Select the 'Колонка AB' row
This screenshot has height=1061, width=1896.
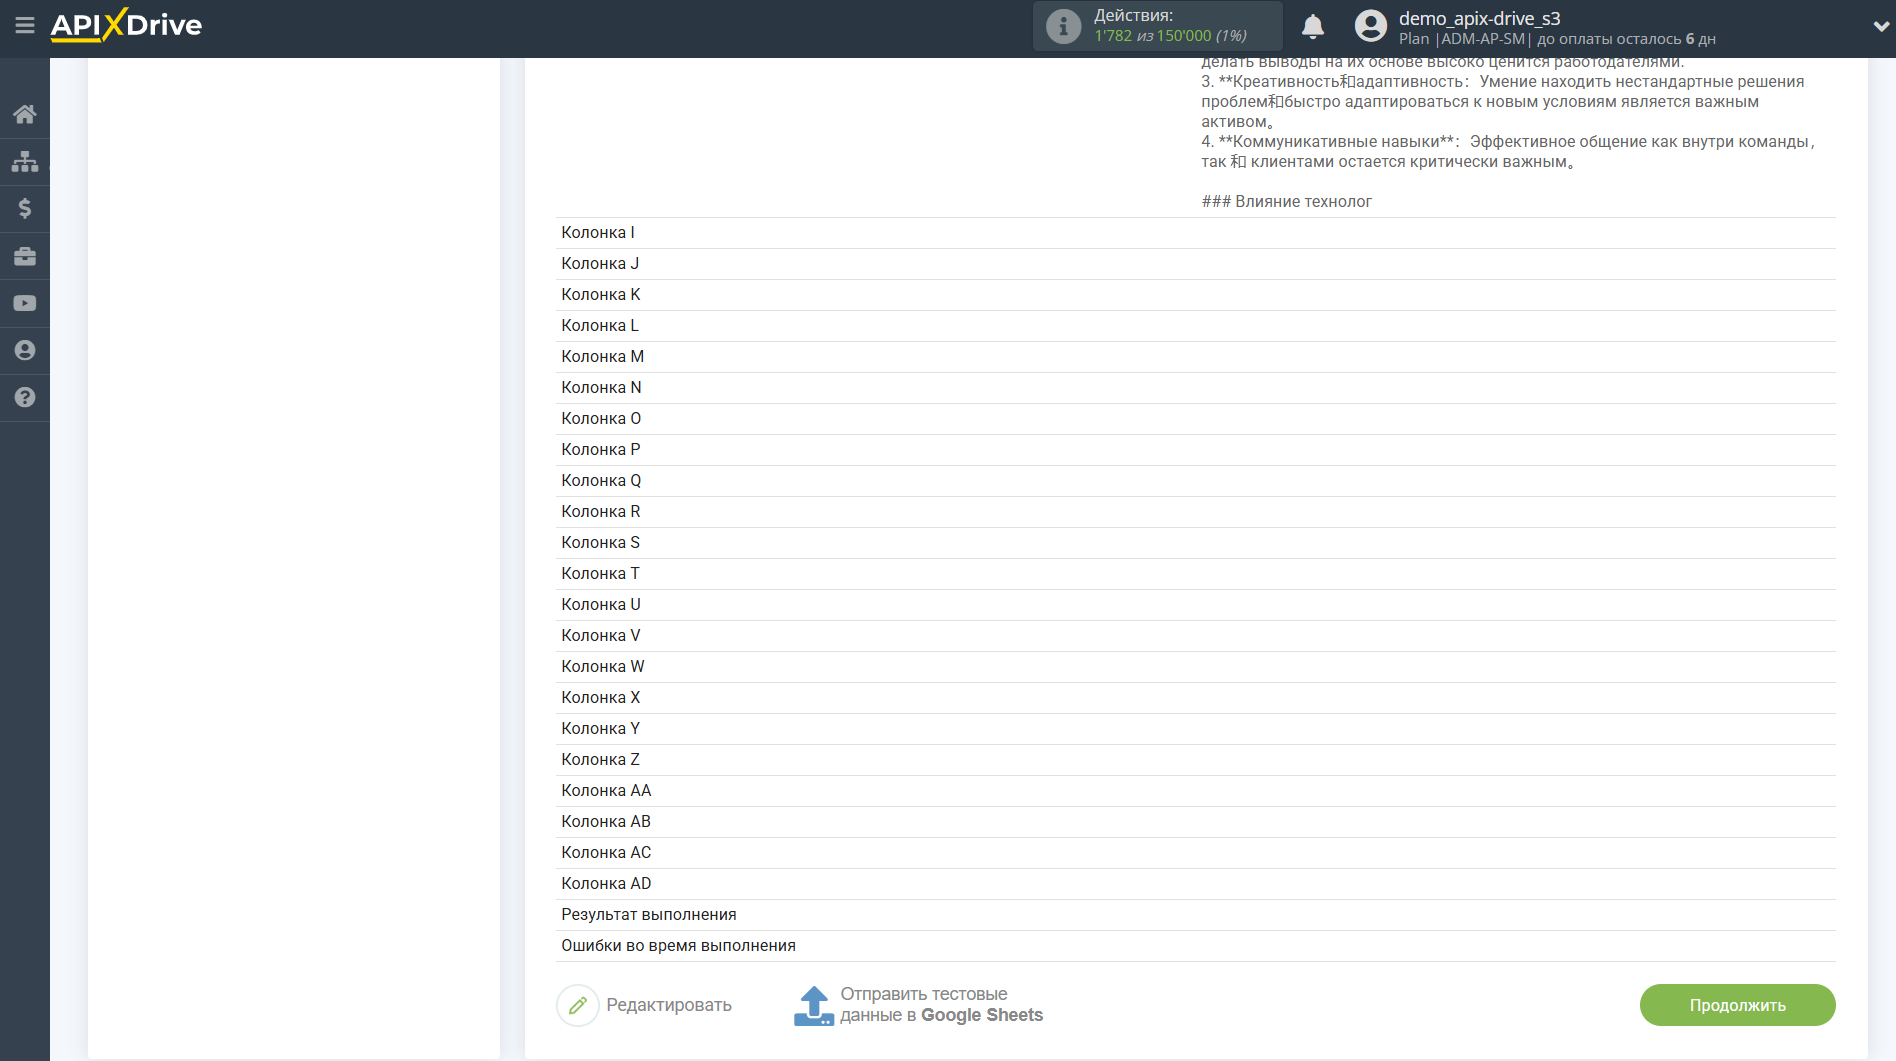click(x=1195, y=822)
